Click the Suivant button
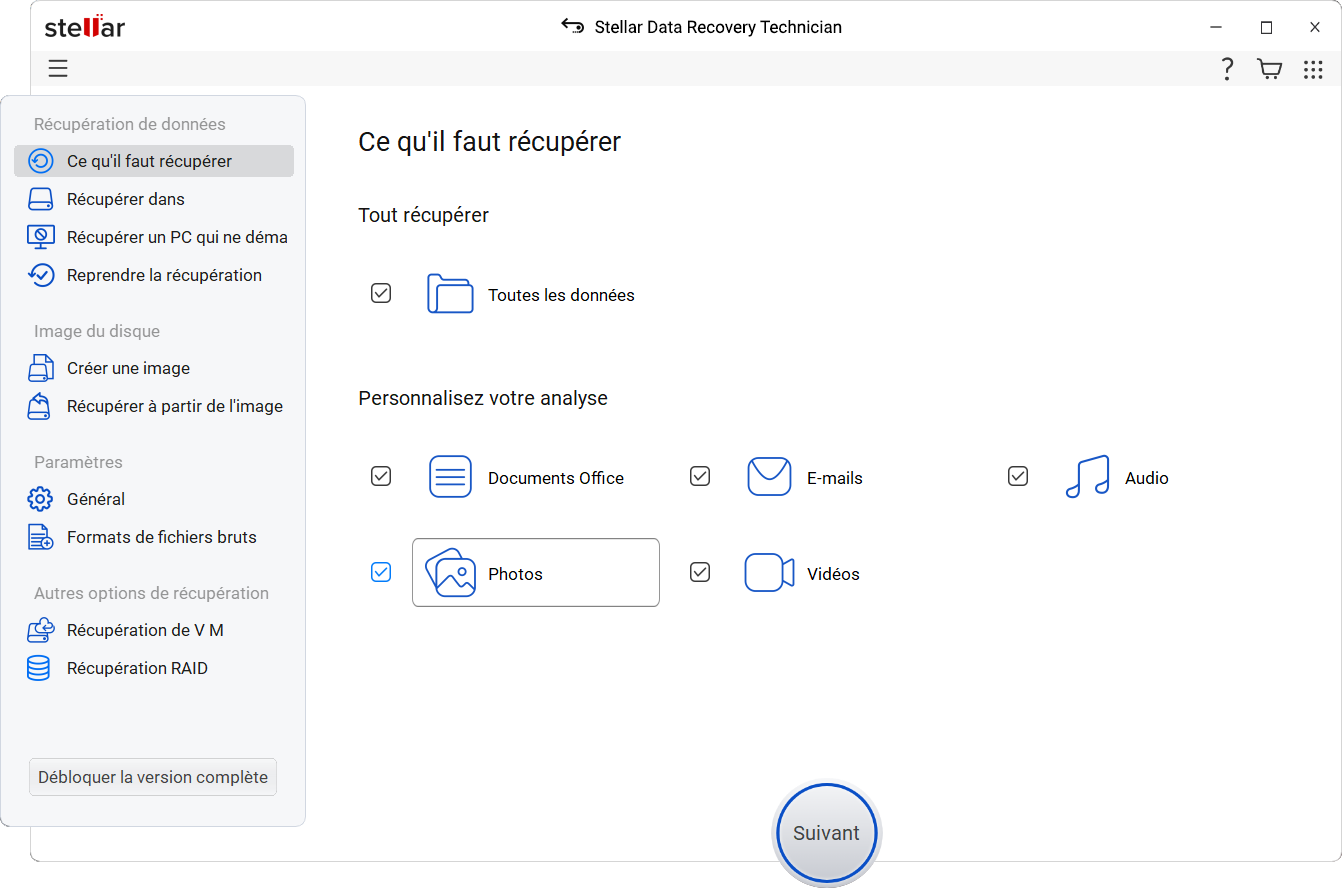This screenshot has width=1342, height=888. point(826,833)
